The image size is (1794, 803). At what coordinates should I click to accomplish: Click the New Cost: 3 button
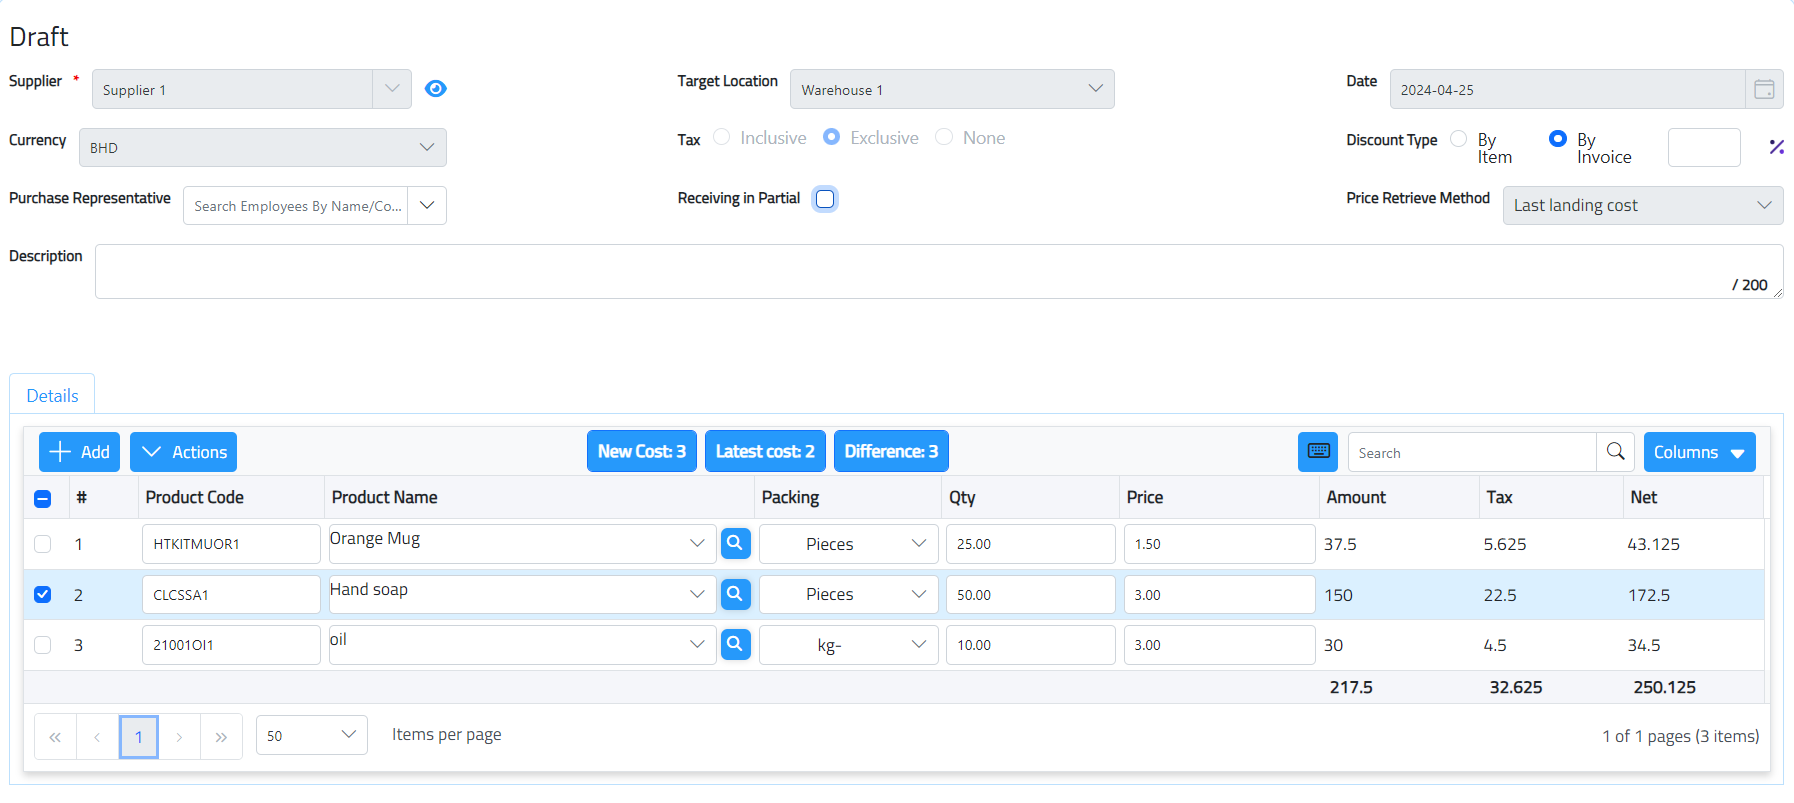(641, 452)
